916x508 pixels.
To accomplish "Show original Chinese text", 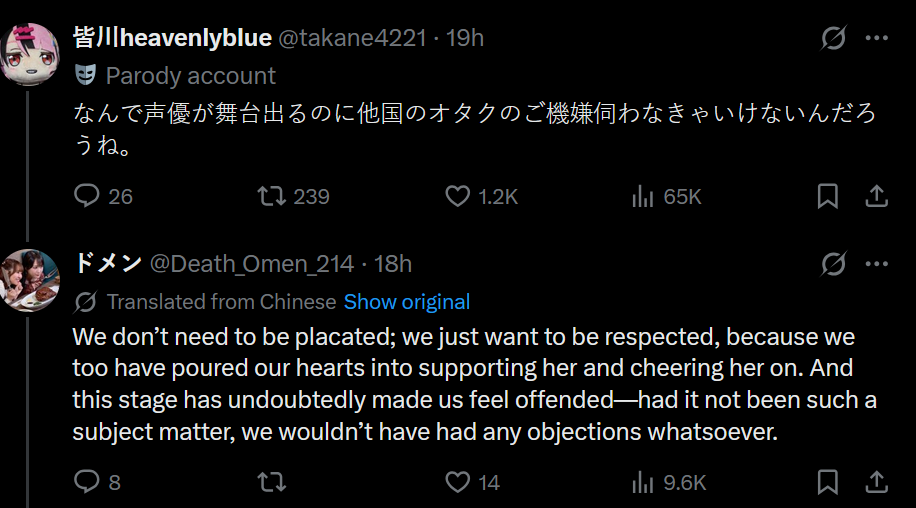I will click(407, 302).
